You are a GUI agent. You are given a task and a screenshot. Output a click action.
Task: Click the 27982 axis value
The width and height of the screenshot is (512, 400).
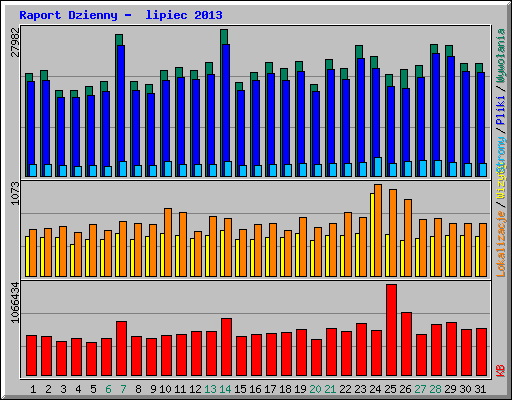coord(15,42)
